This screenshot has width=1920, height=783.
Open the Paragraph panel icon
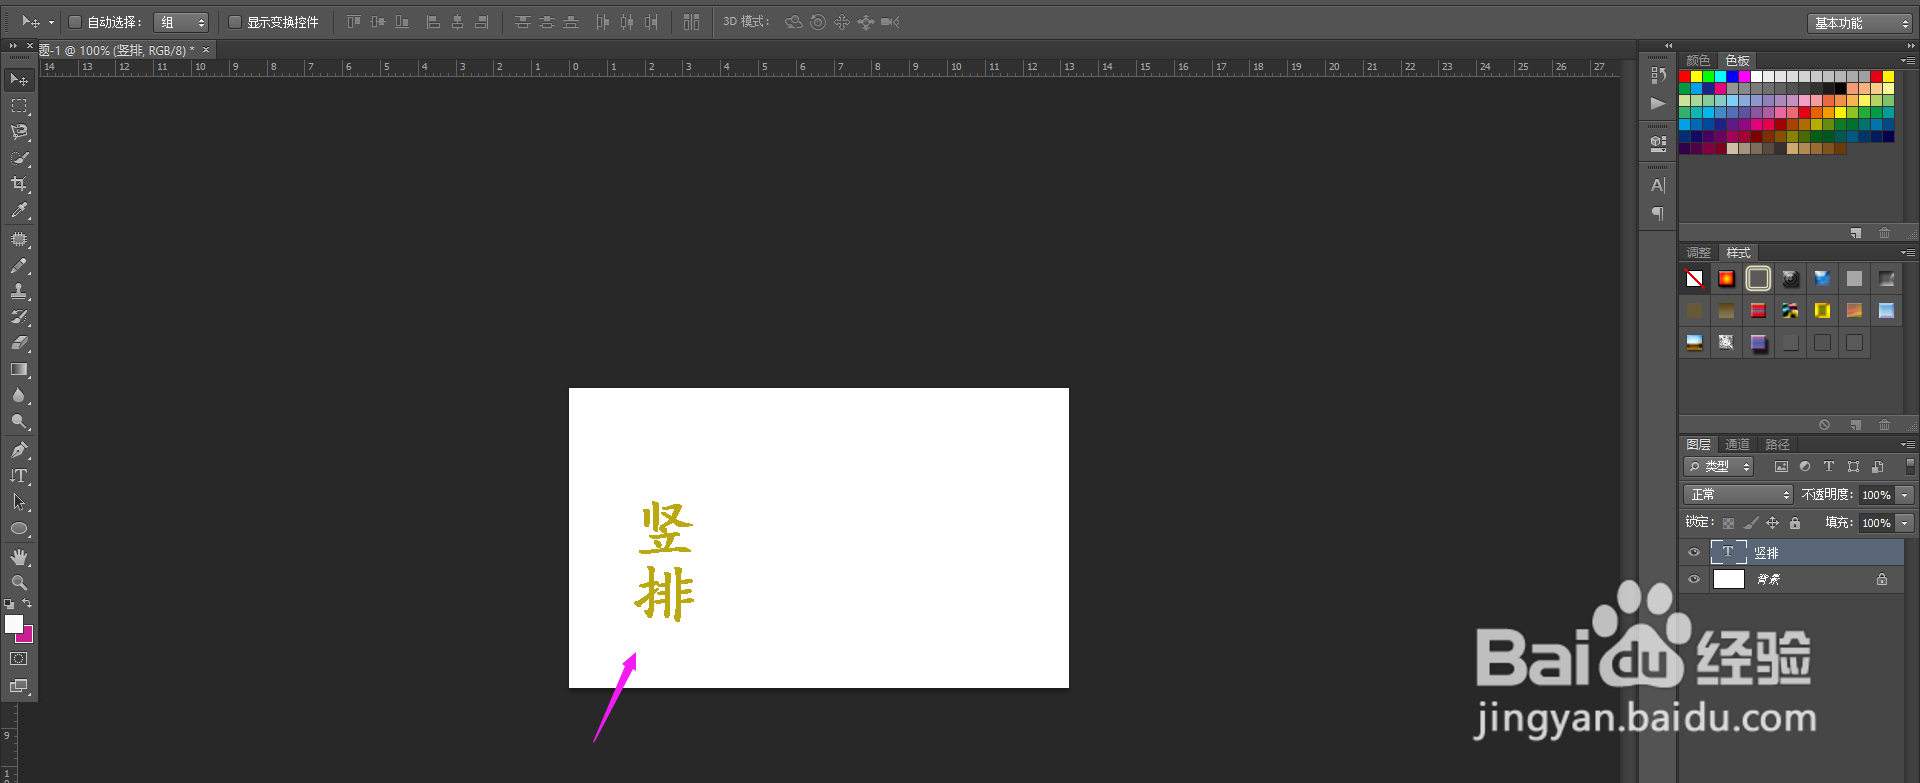pos(1658,213)
